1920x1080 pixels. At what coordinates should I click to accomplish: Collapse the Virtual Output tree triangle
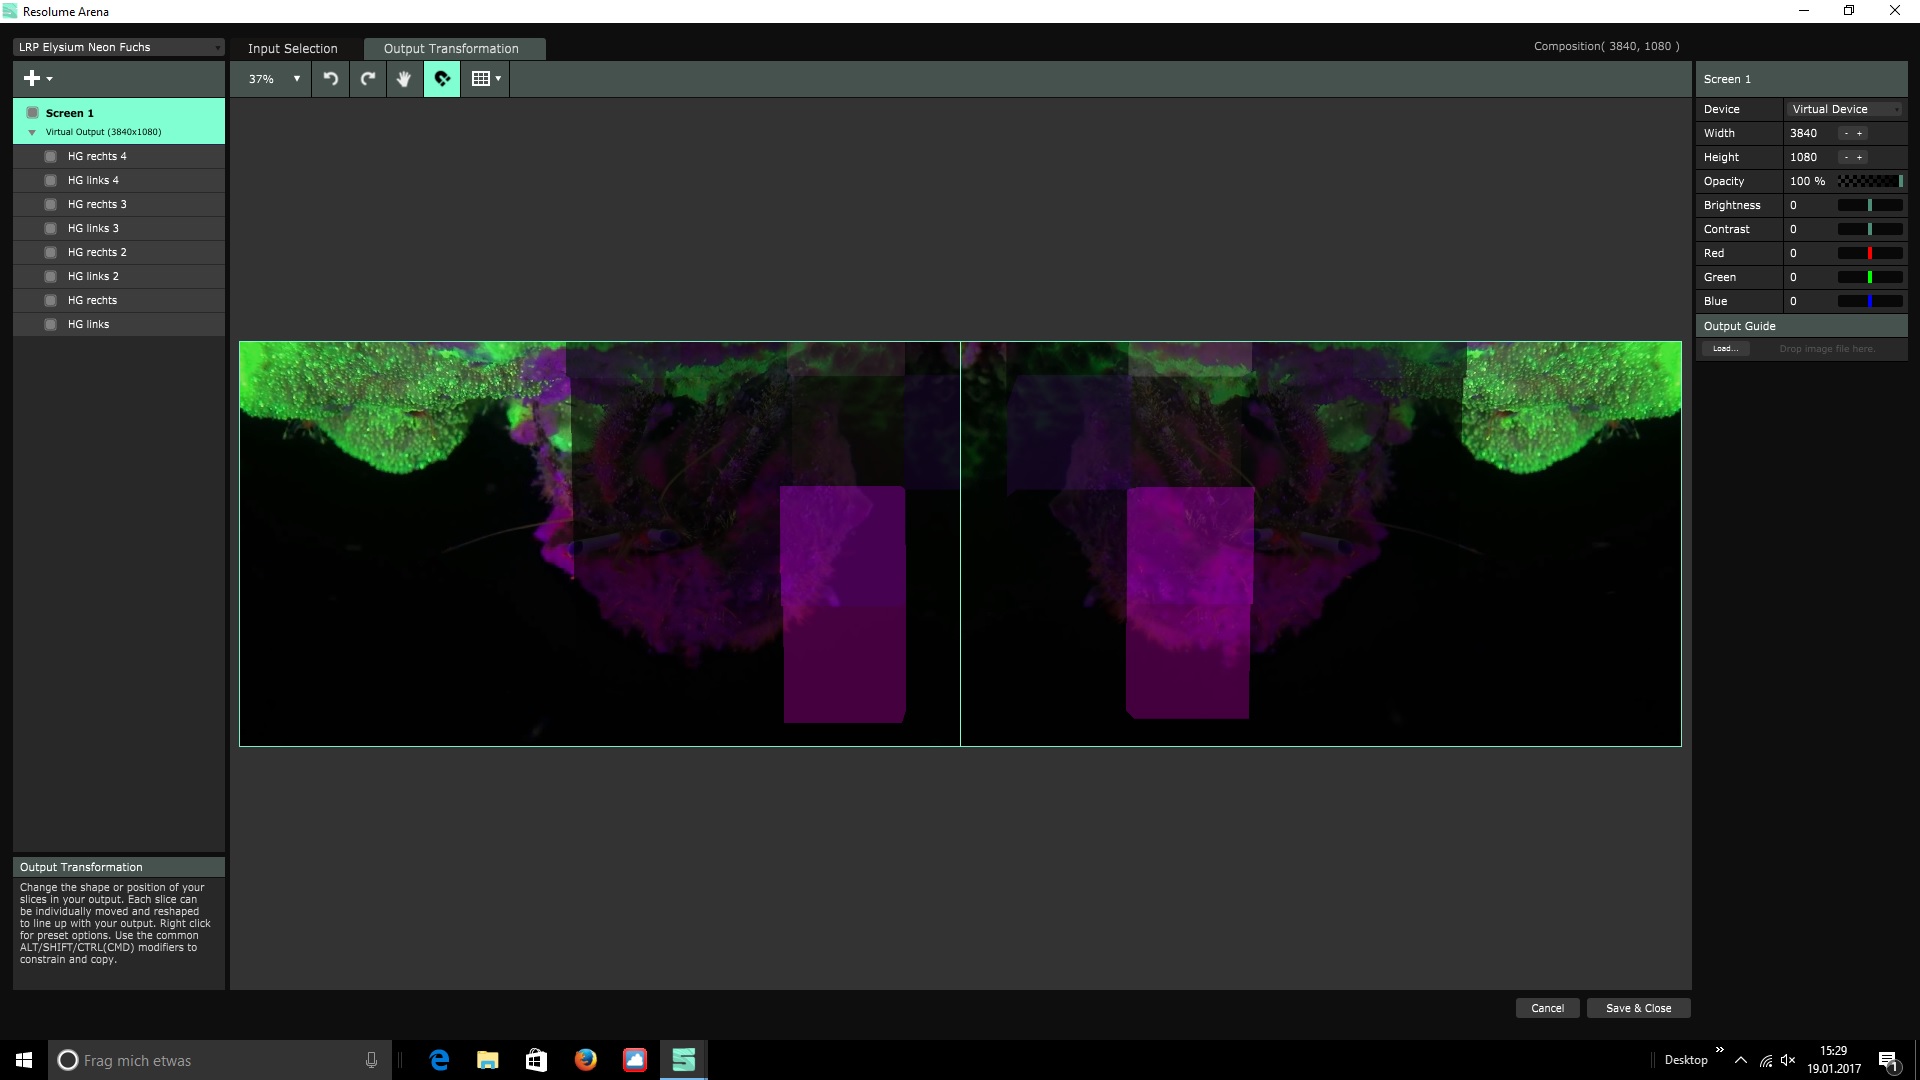click(x=32, y=132)
